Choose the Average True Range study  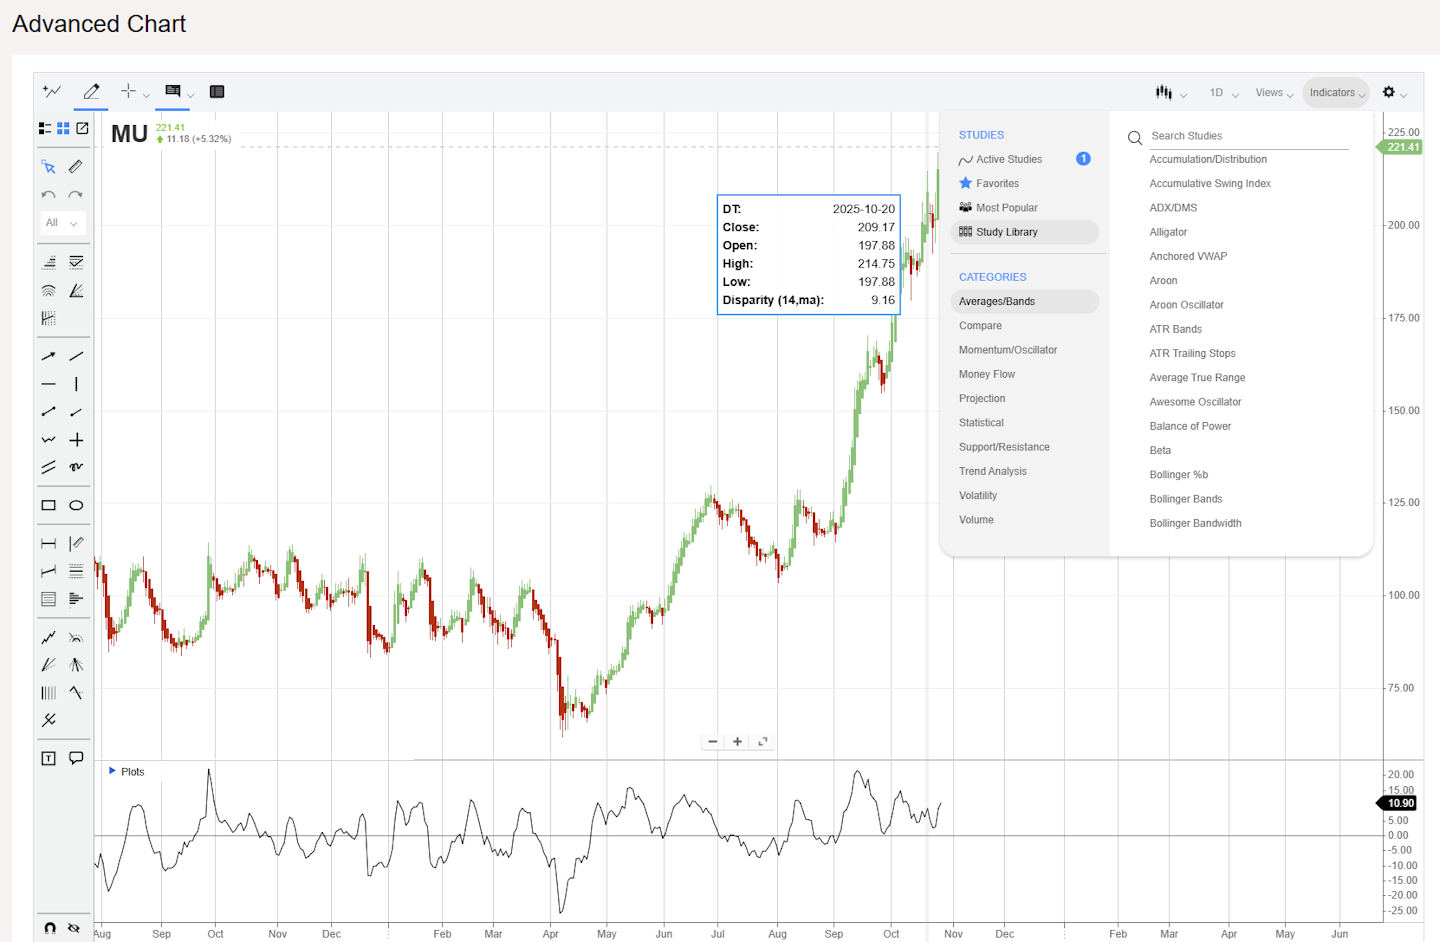pyautogui.click(x=1197, y=378)
